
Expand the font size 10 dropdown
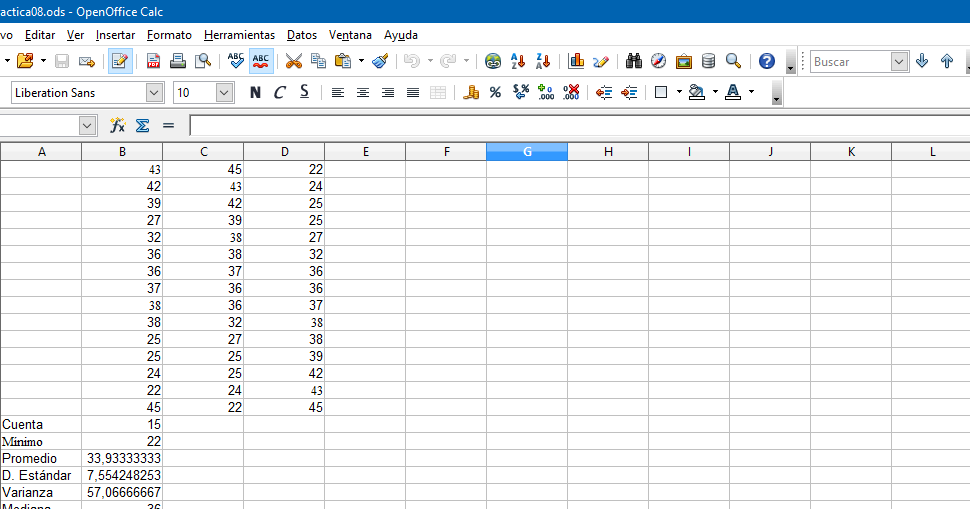pyautogui.click(x=224, y=93)
